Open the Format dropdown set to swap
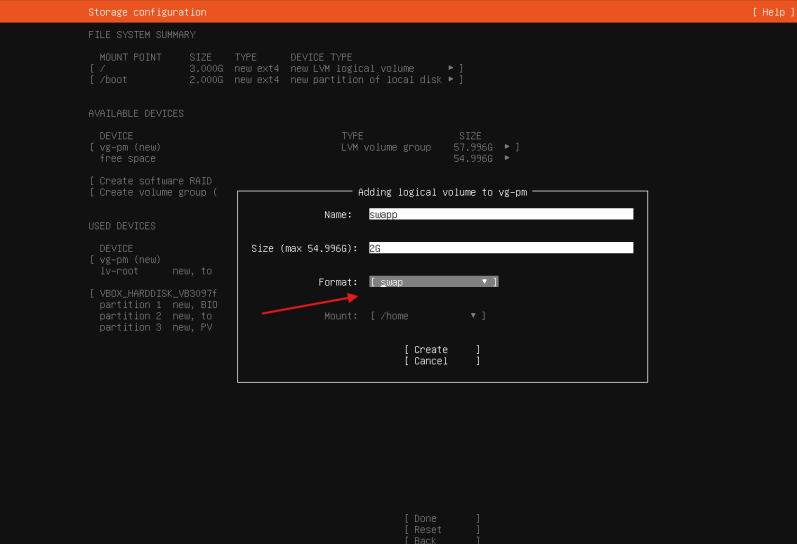797x544 pixels. click(433, 282)
